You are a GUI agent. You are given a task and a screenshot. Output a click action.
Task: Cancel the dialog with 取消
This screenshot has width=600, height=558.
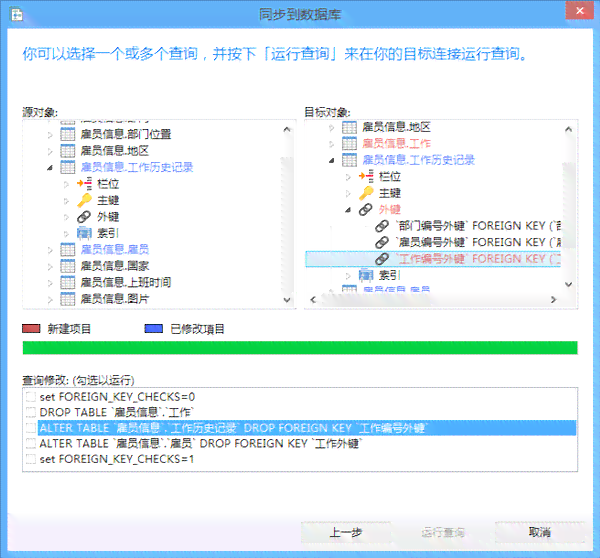click(x=540, y=532)
